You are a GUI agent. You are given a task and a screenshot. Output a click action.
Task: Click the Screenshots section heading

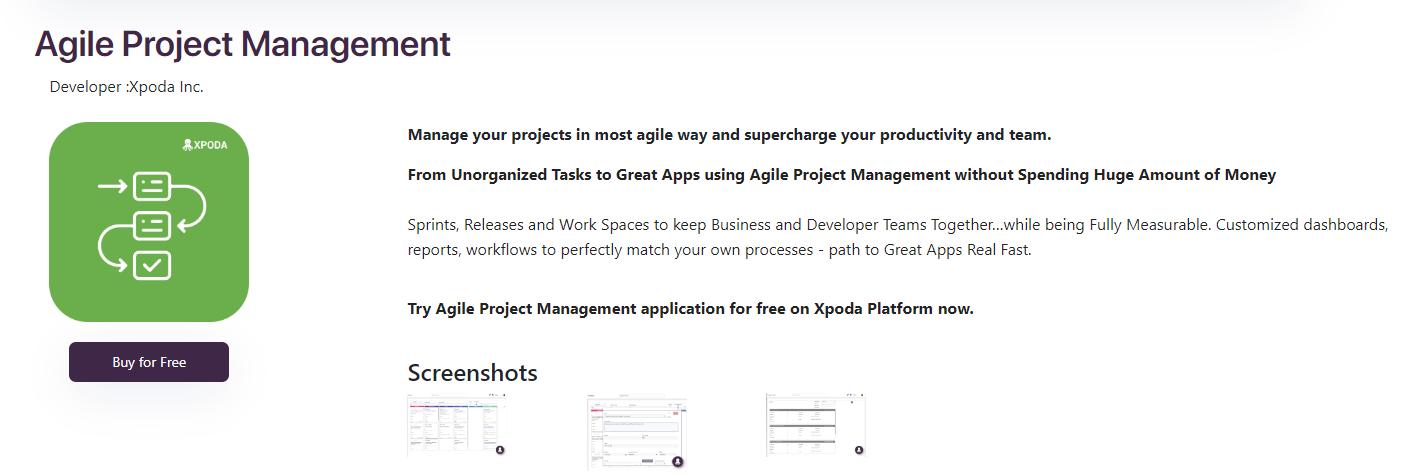click(x=473, y=373)
